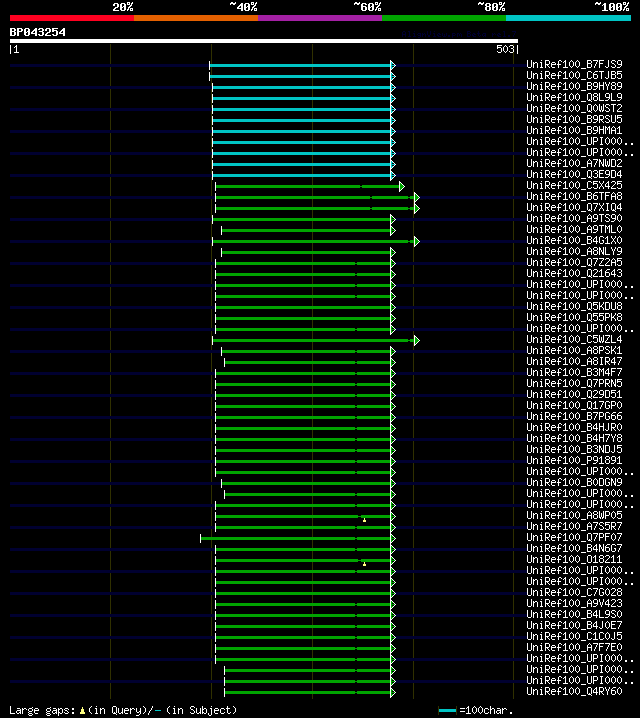Select the UniRef100_Q4RY60 label
The image size is (640, 718).
tap(574, 691)
